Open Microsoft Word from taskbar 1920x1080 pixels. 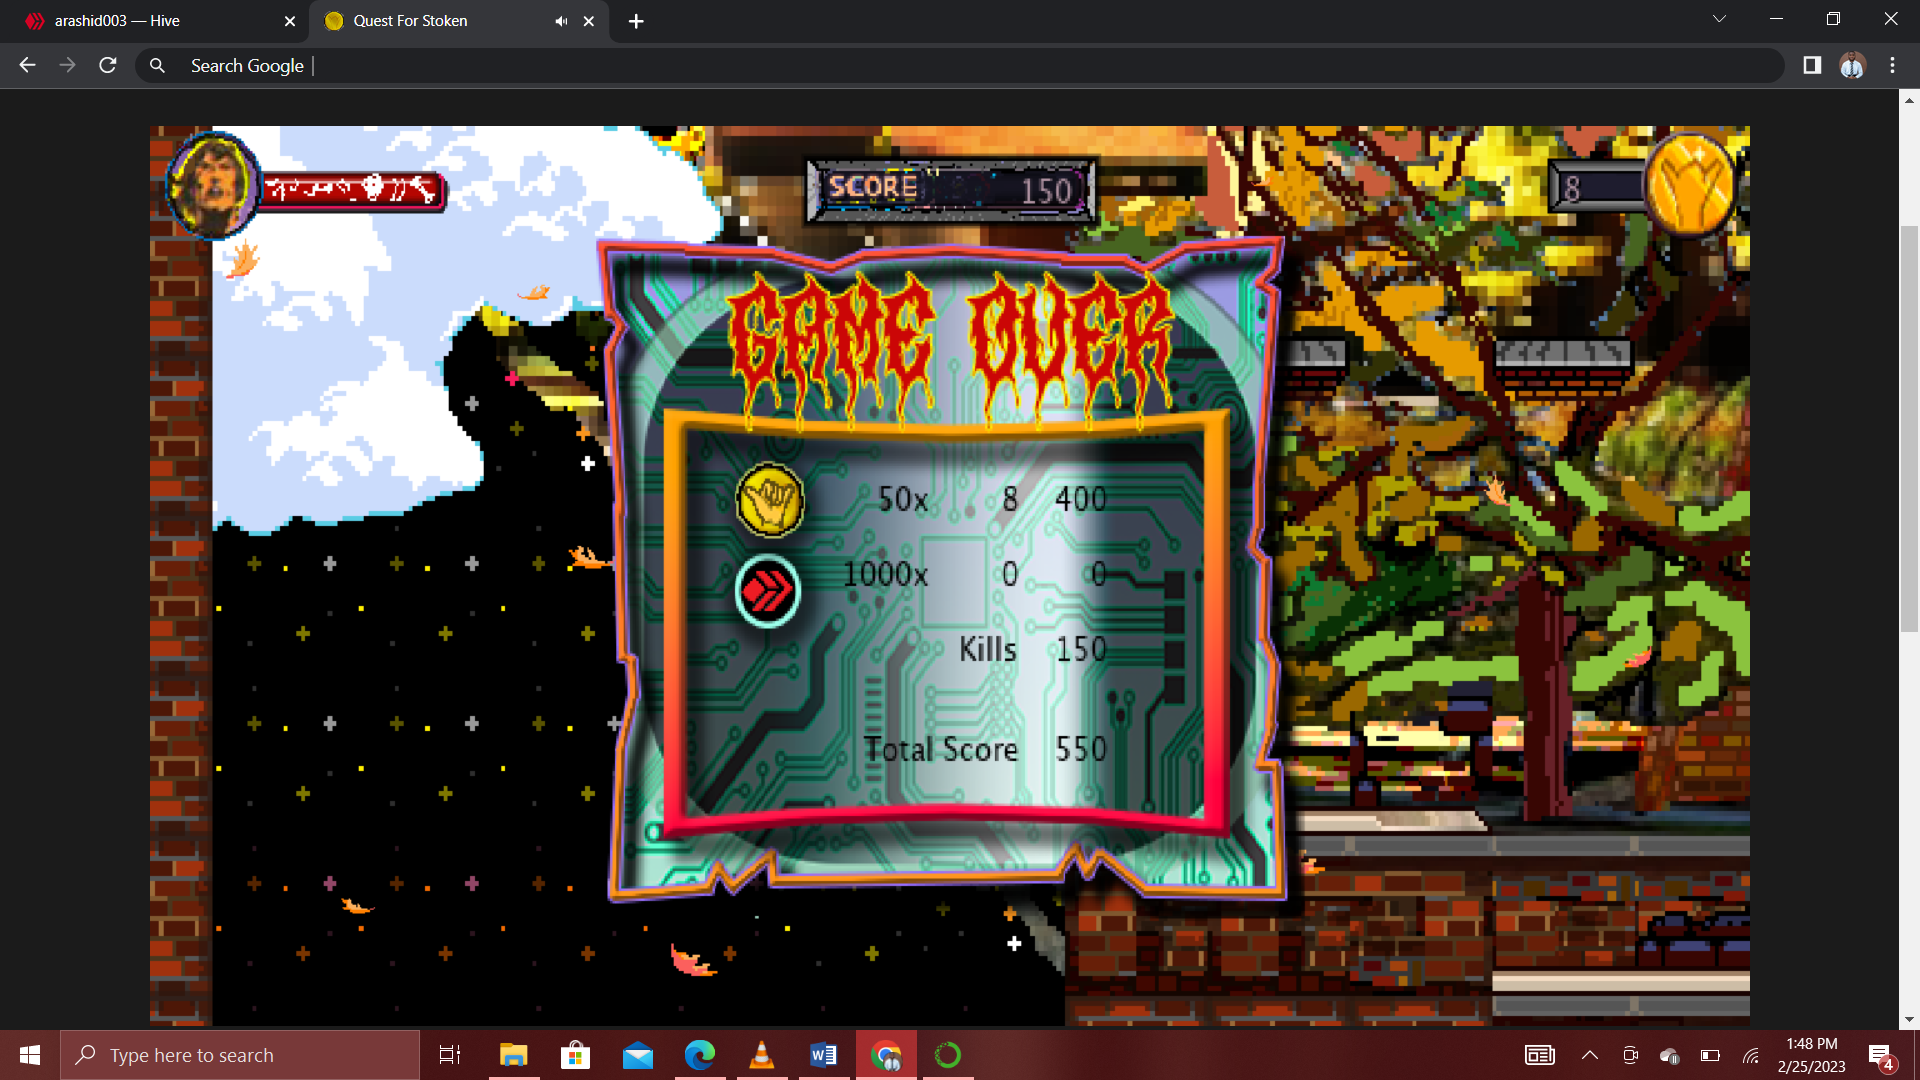pos(824,1055)
